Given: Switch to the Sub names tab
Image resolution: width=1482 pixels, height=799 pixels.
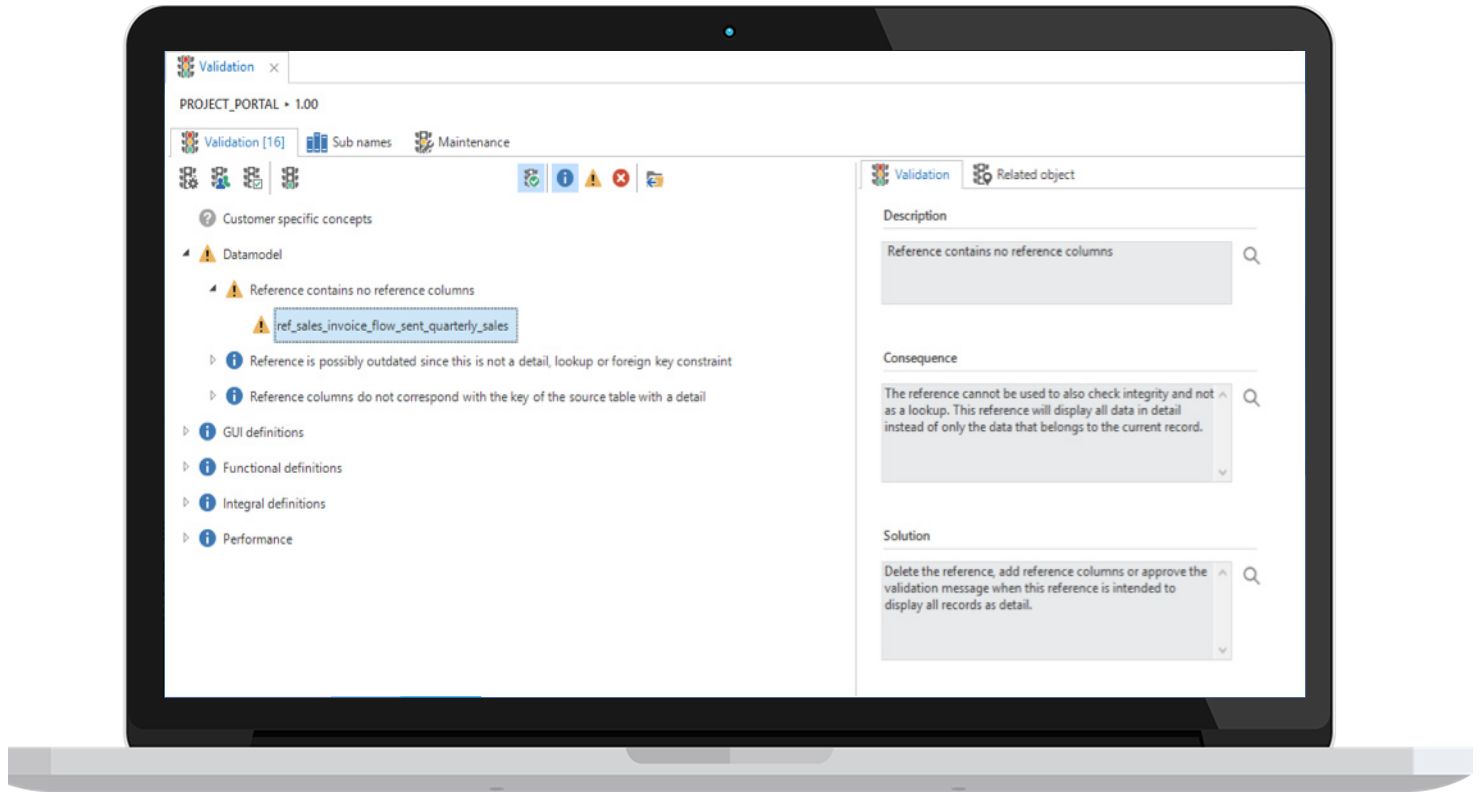Looking at the screenshot, I should (350, 142).
